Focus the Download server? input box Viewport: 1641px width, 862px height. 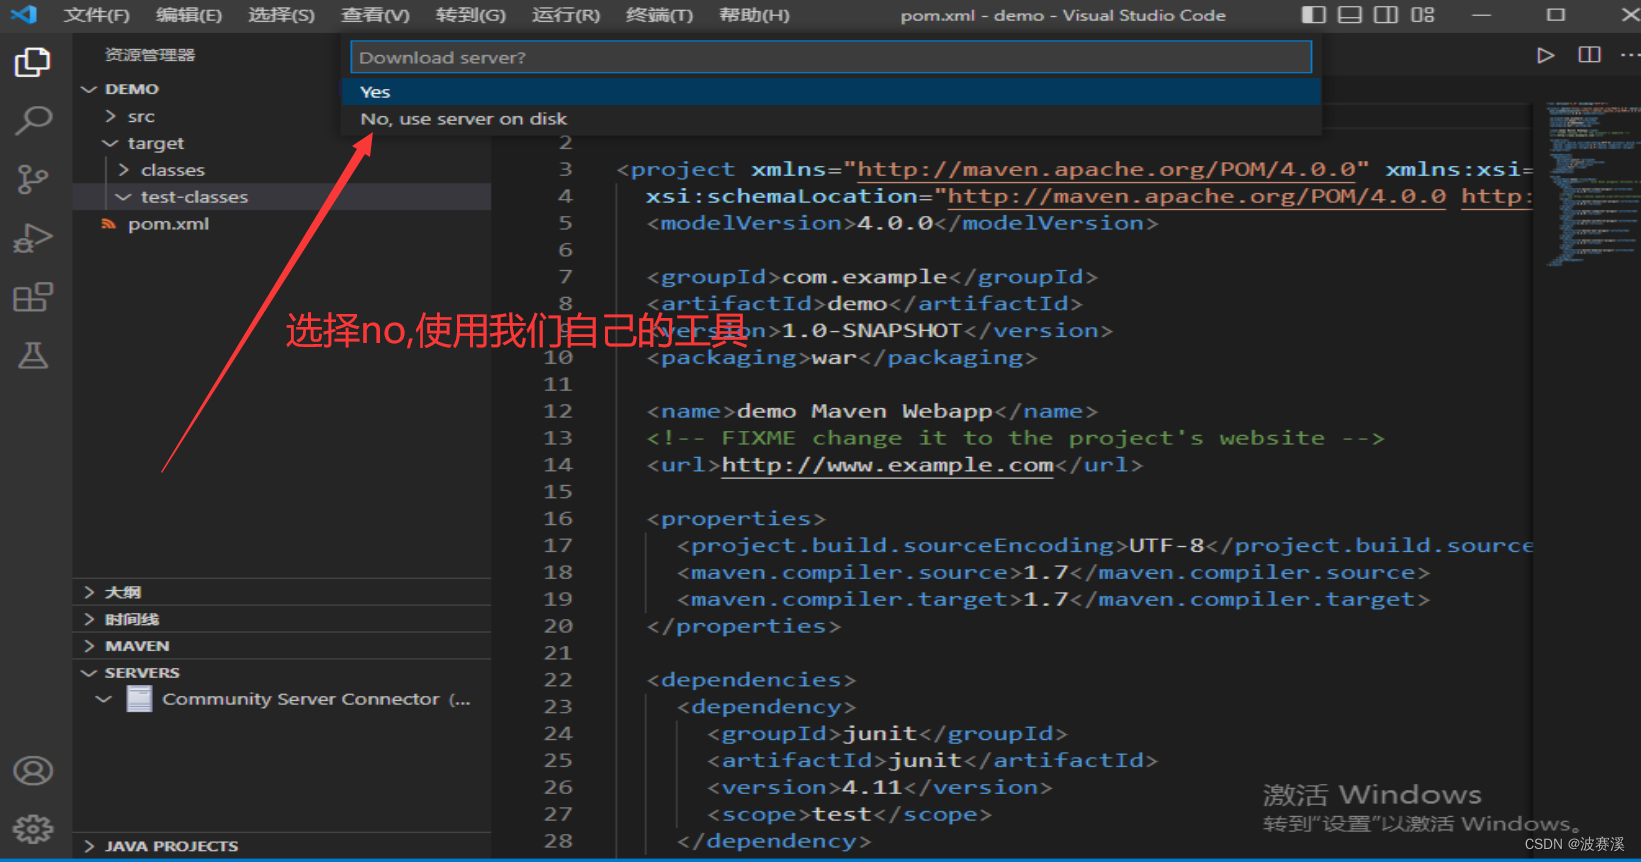831,57
